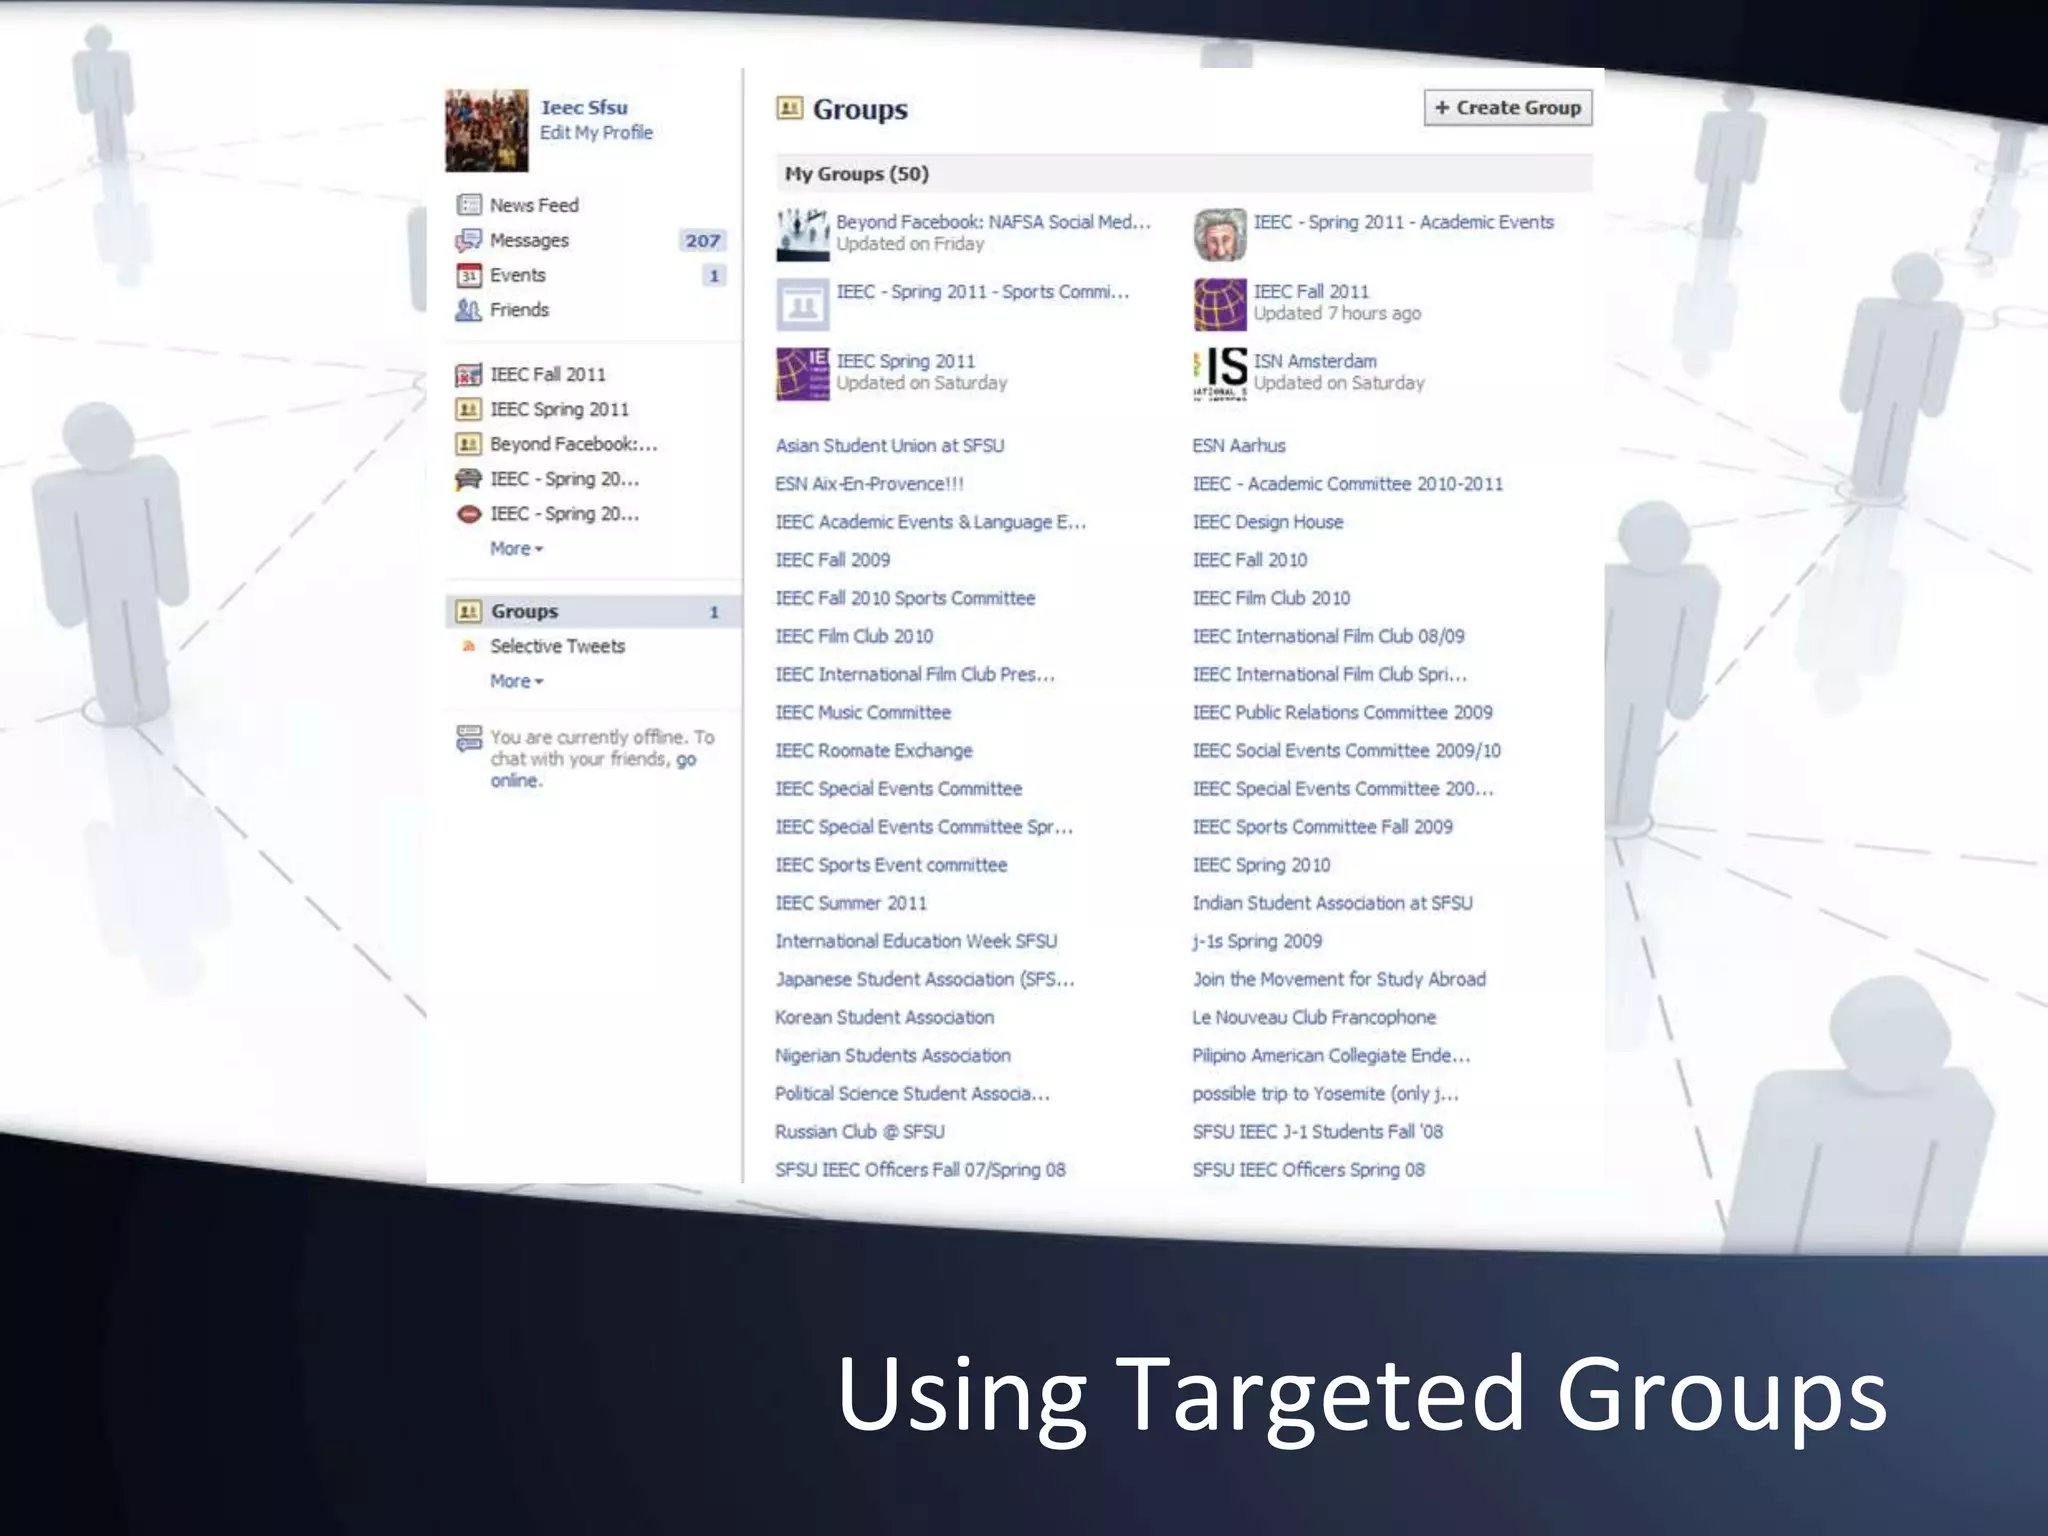
Task: Open Le Nouveau Club Francophone
Action: point(1314,1017)
